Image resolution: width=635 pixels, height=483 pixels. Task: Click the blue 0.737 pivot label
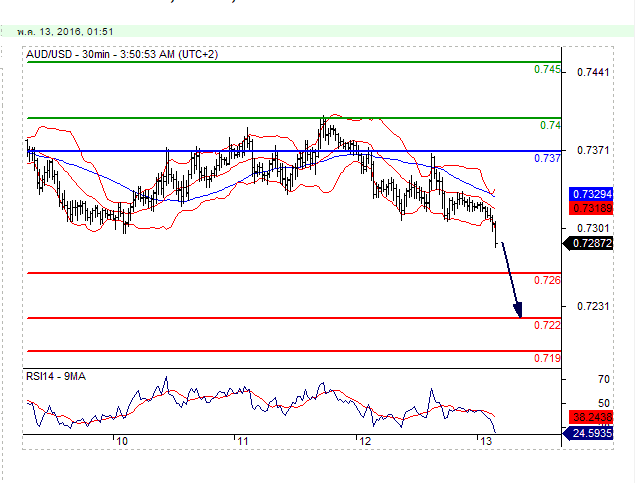pyautogui.click(x=547, y=158)
